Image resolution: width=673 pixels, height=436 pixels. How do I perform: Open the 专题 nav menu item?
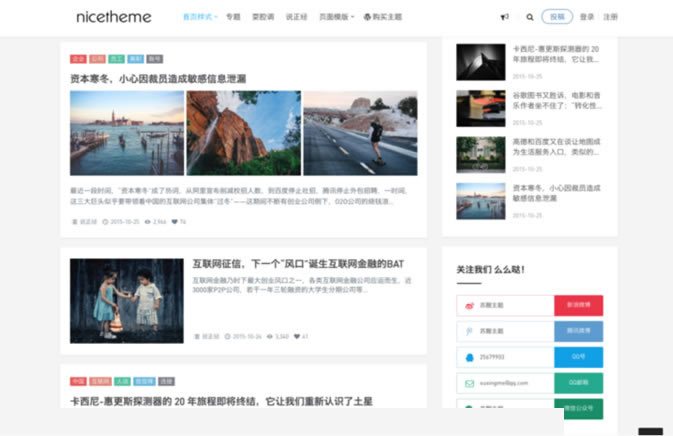click(x=233, y=17)
